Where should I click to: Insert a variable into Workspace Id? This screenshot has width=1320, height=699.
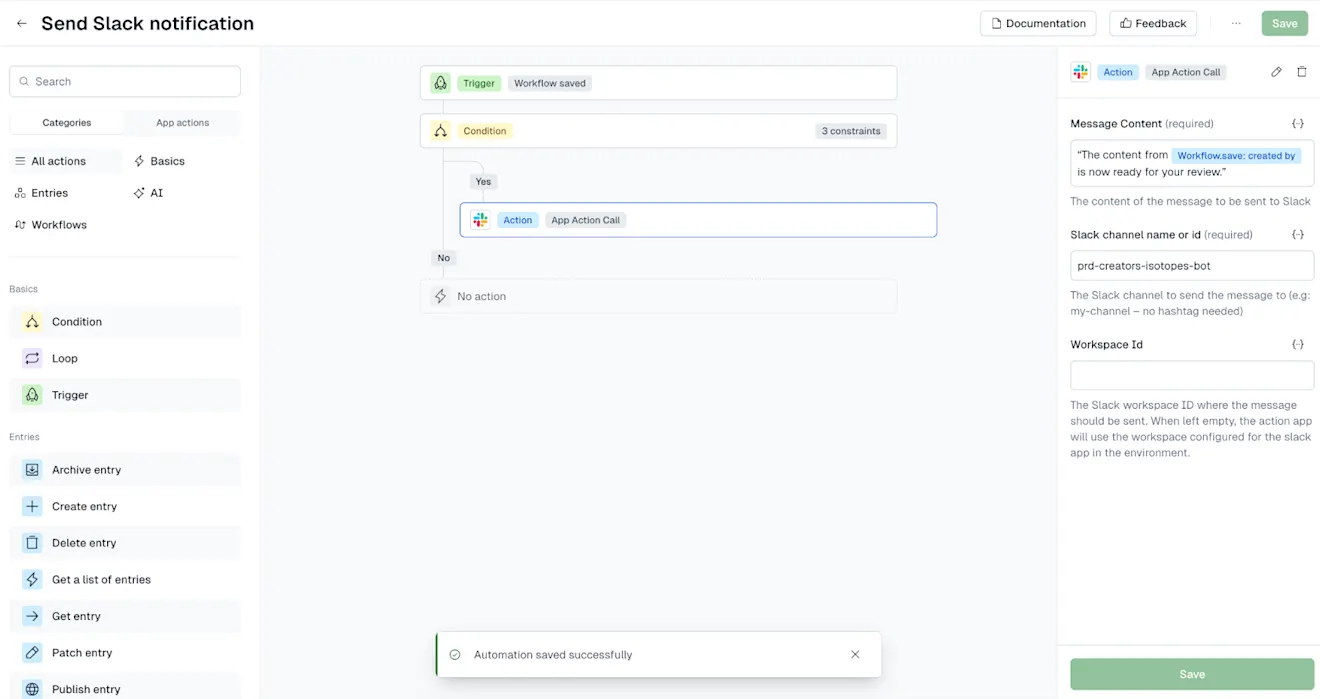pyautogui.click(x=1298, y=343)
